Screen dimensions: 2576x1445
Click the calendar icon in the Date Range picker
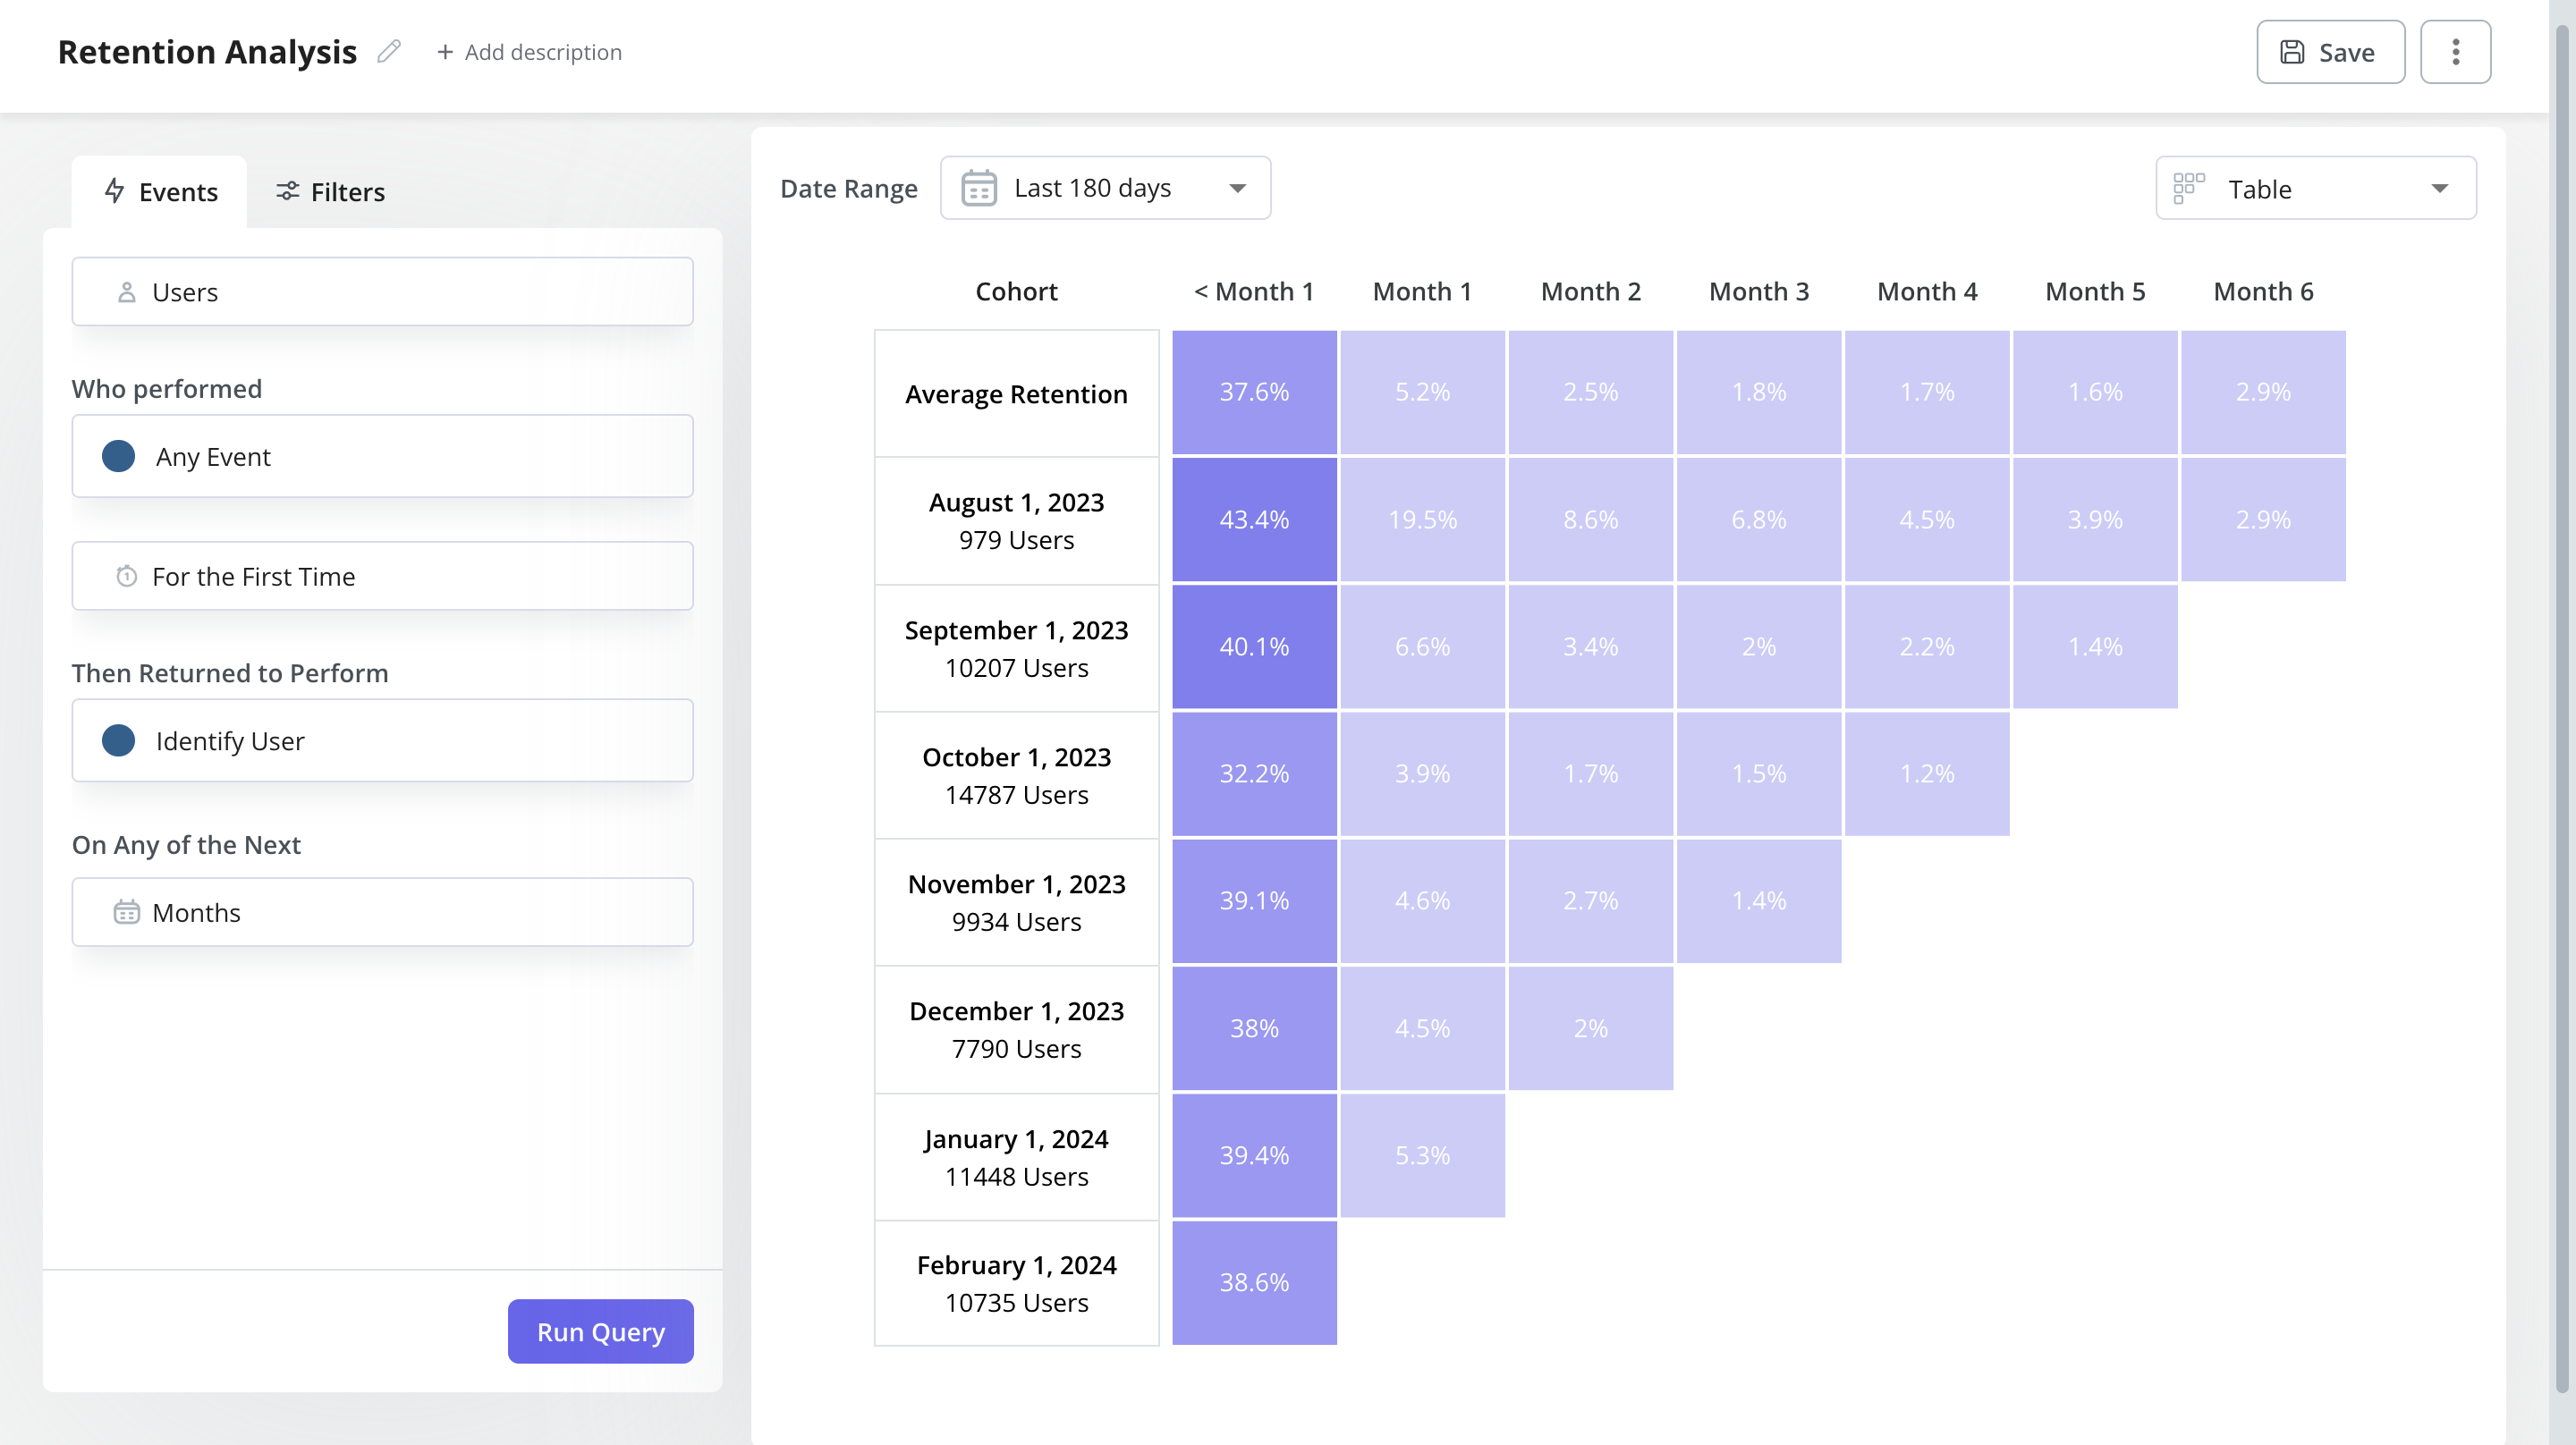pyautogui.click(x=980, y=187)
